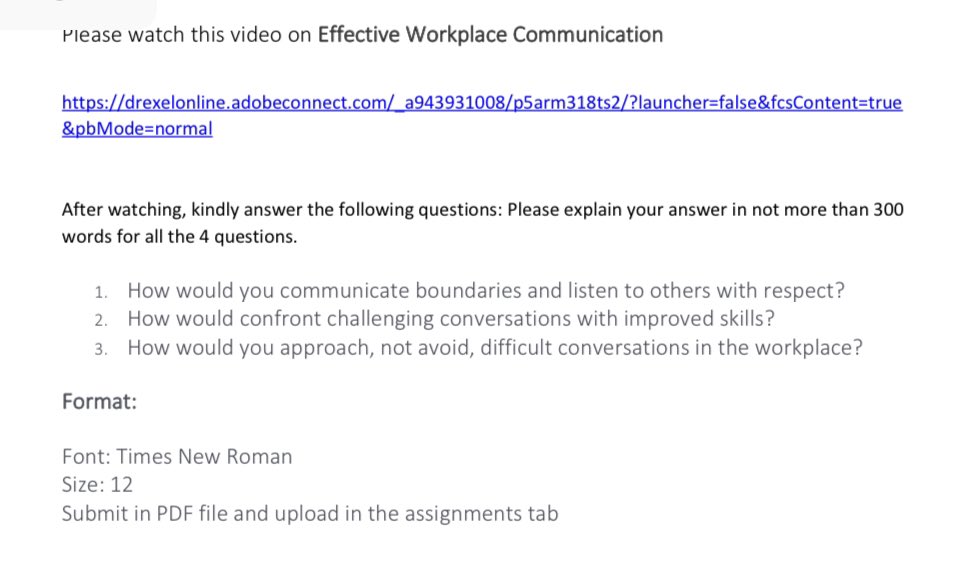
Task: Click 'Size: 12' line
Action: (97, 485)
